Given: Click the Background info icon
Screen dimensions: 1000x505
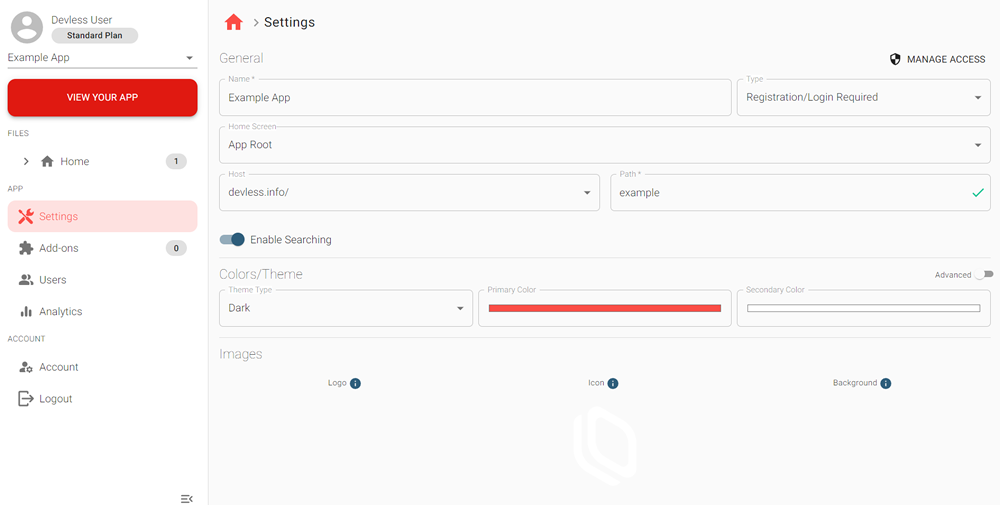Looking at the screenshot, I should (886, 383).
